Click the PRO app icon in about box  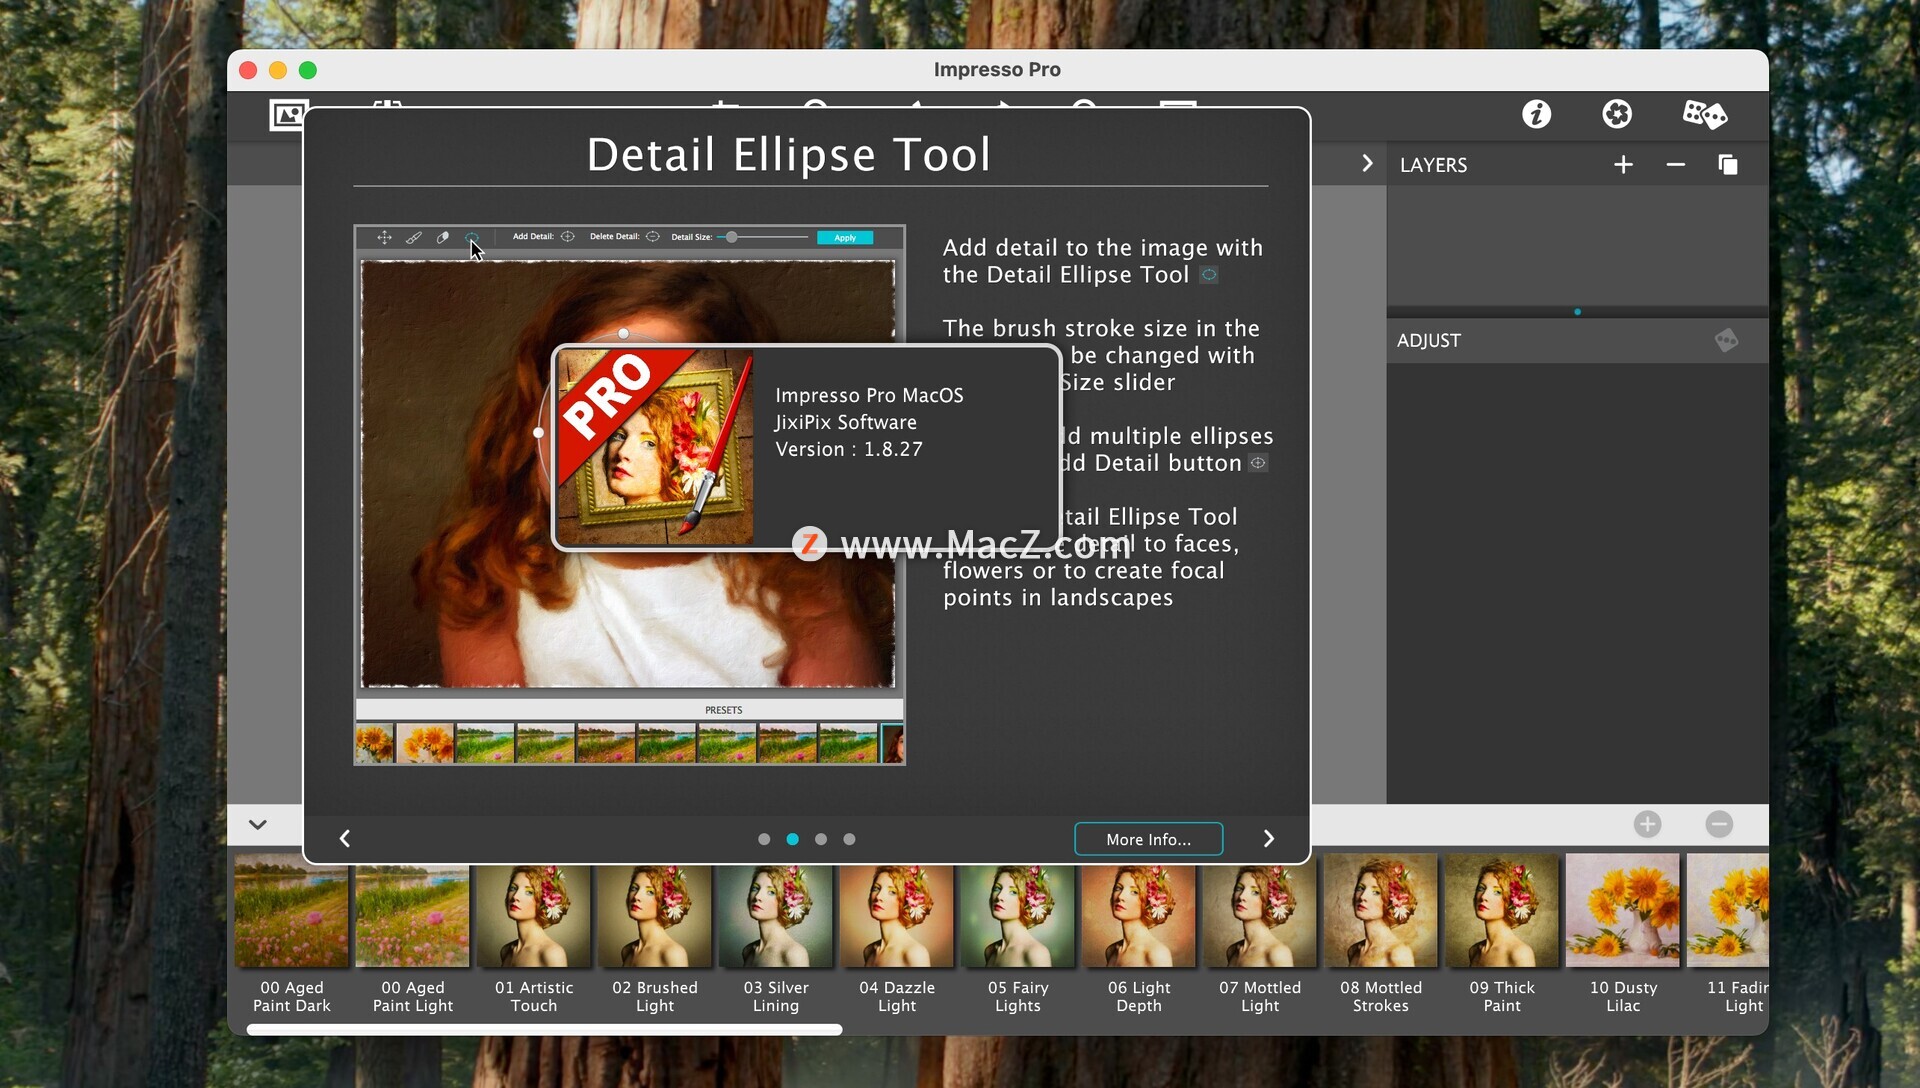point(655,446)
